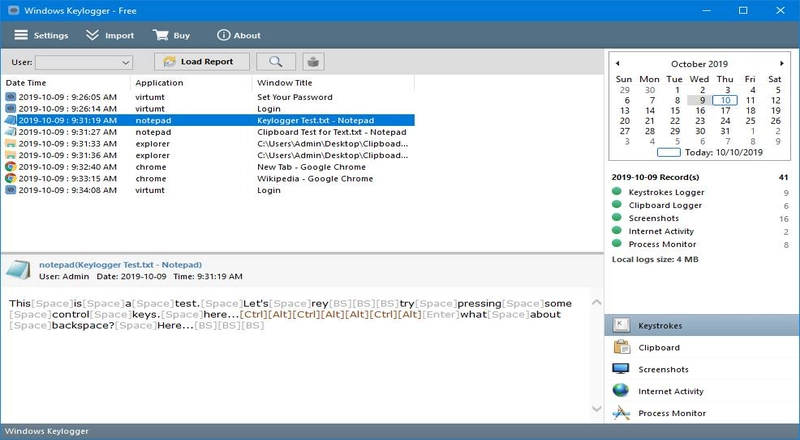800x440 pixels.
Task: Click the Screenshots monitor icon in sidebar
Action: pyautogui.click(x=621, y=369)
